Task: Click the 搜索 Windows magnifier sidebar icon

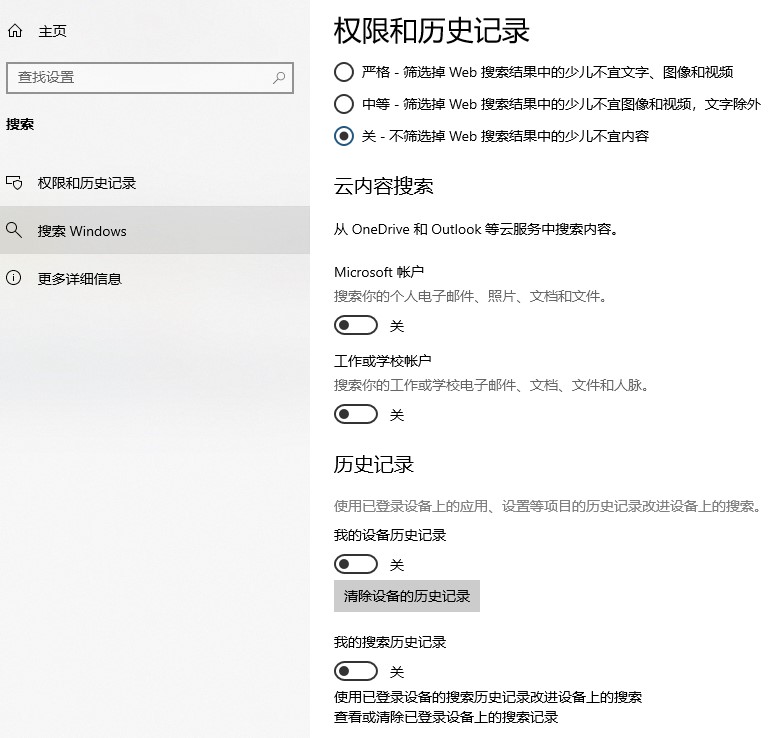Action: coord(14,230)
